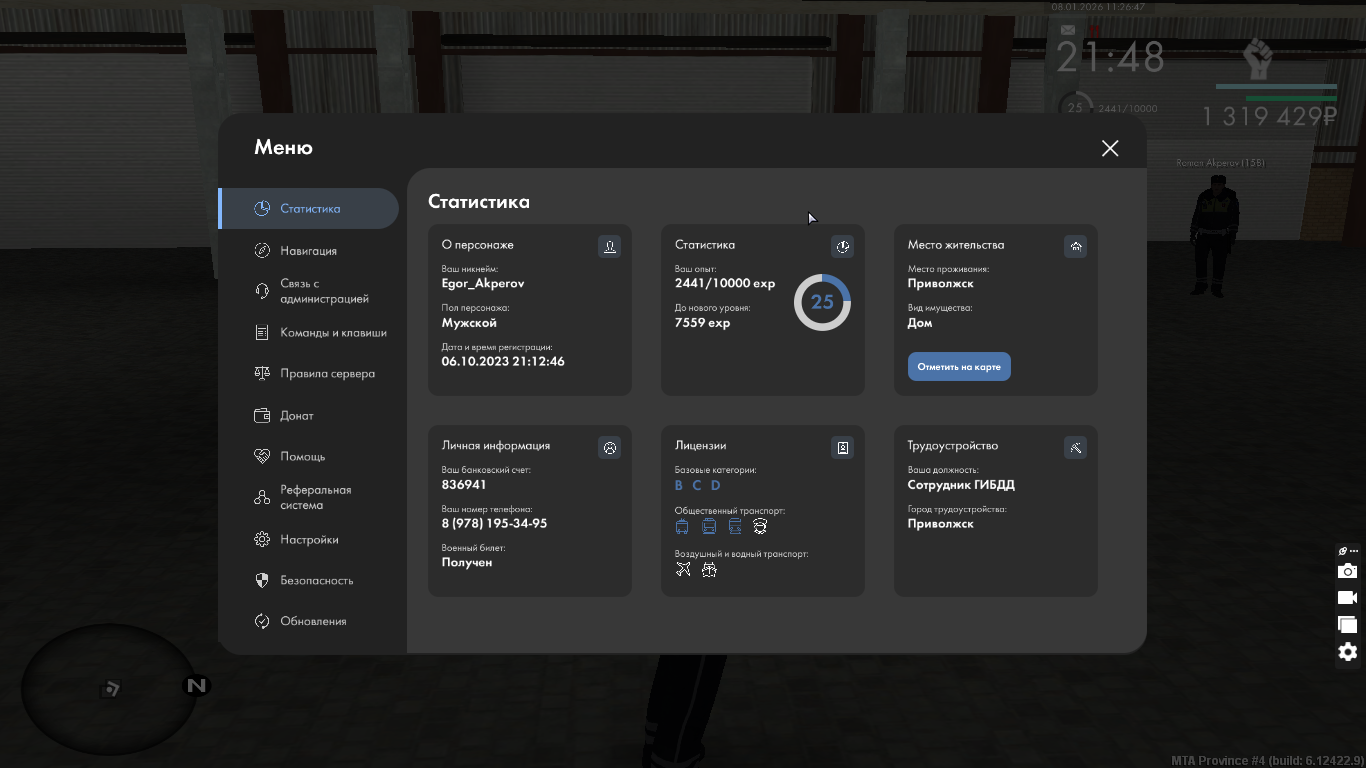Click license category D
This screenshot has width=1366, height=768.
coord(715,485)
